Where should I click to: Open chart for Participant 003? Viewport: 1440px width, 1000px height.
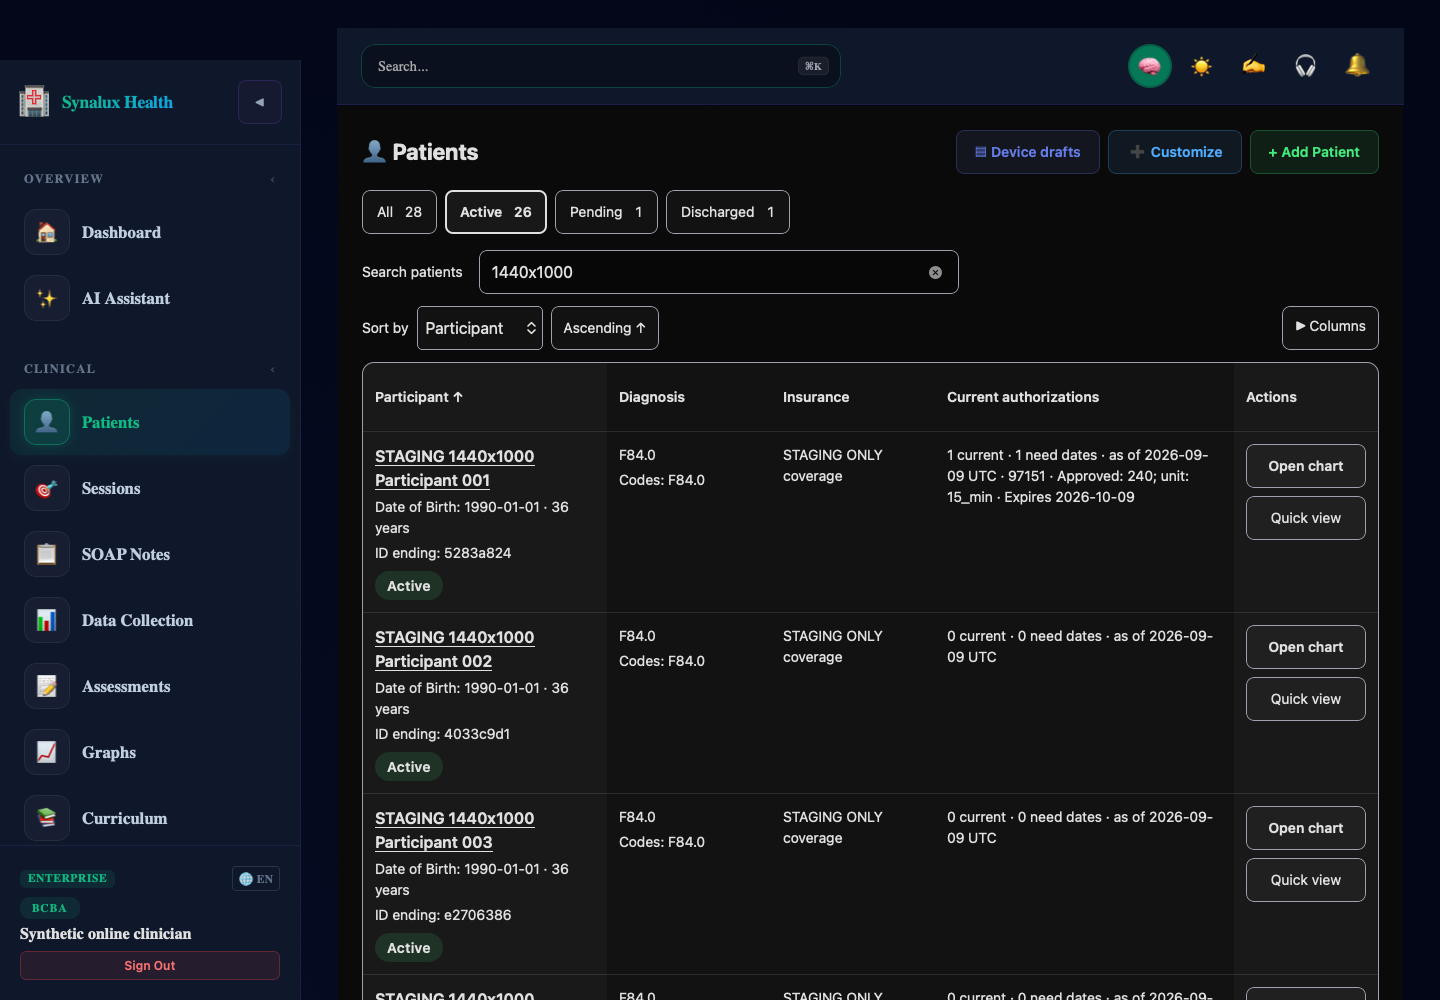pyautogui.click(x=1306, y=828)
